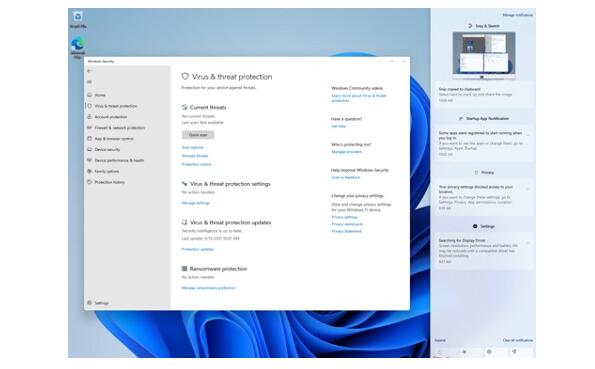
Task: Click the Current threats section heading
Action: [208, 107]
